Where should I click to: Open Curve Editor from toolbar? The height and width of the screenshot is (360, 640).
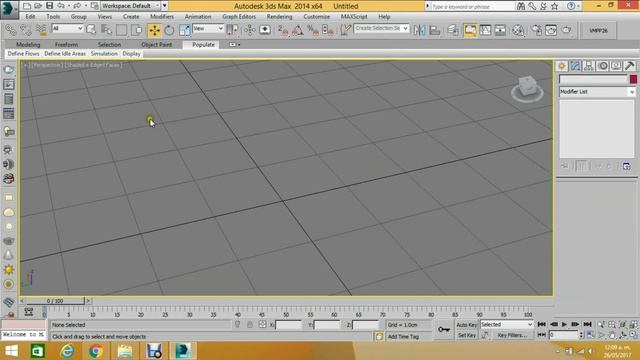(x=485, y=30)
